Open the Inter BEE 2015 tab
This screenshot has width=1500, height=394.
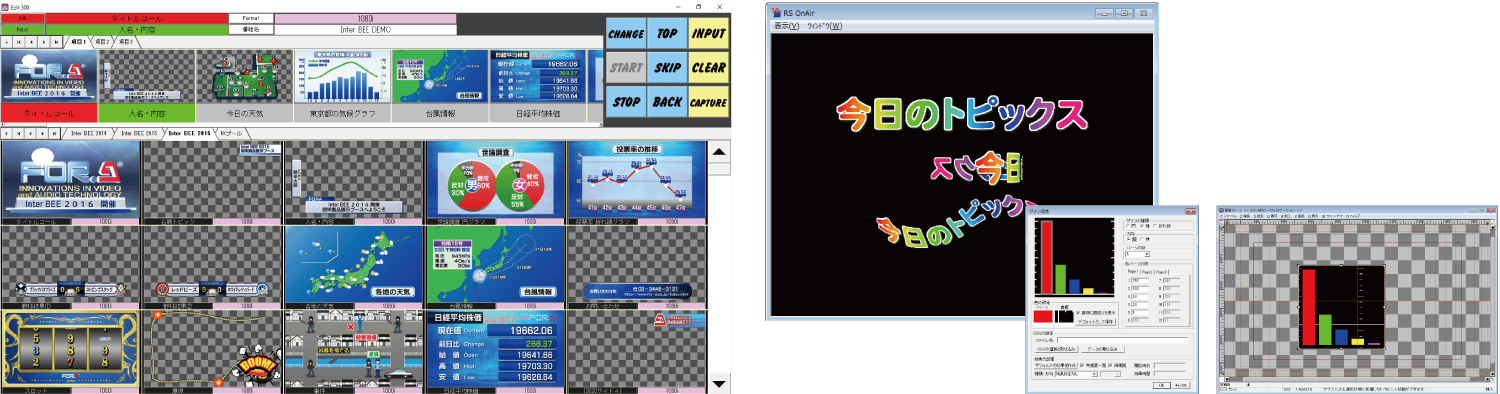[138, 133]
